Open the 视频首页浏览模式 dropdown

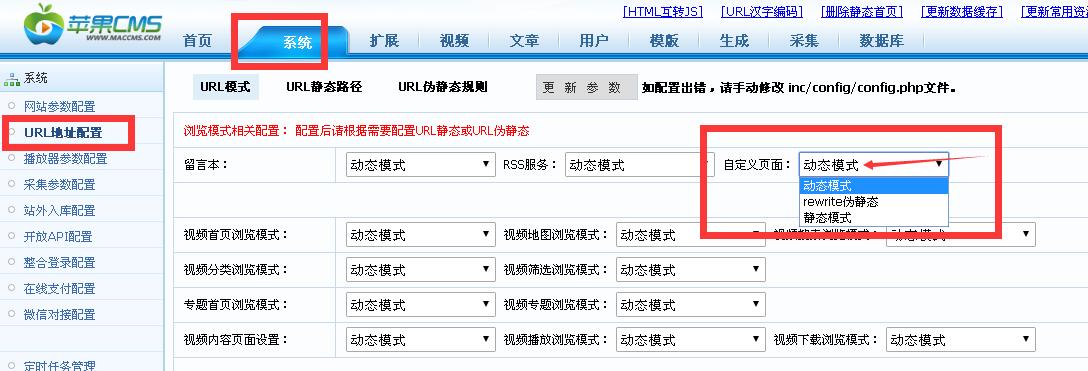click(x=420, y=235)
